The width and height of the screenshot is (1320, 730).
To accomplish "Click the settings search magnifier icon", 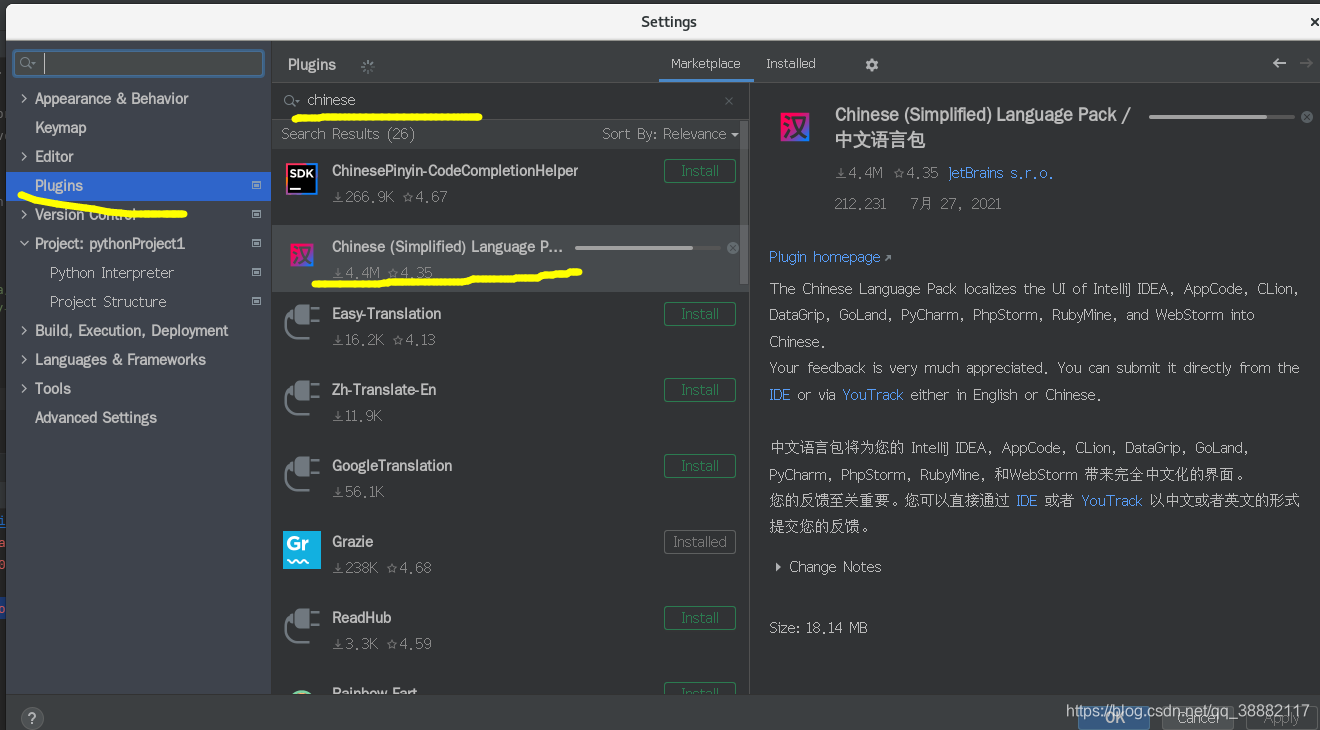I will 28,64.
